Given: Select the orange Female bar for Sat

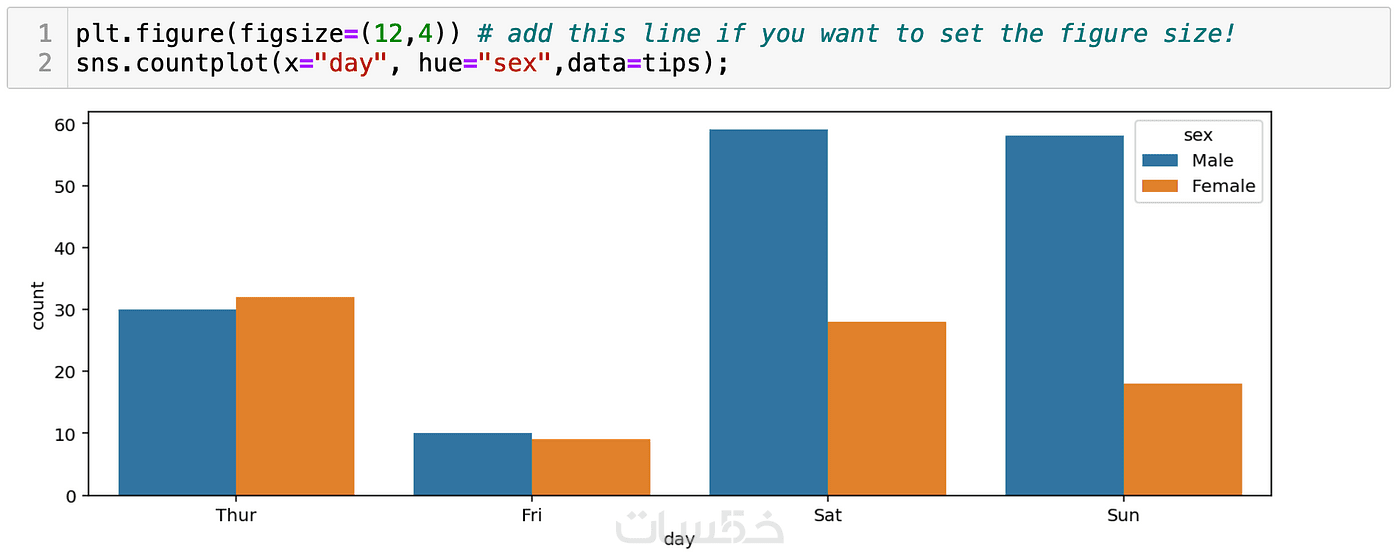Looking at the screenshot, I should pyautogui.click(x=886, y=408).
